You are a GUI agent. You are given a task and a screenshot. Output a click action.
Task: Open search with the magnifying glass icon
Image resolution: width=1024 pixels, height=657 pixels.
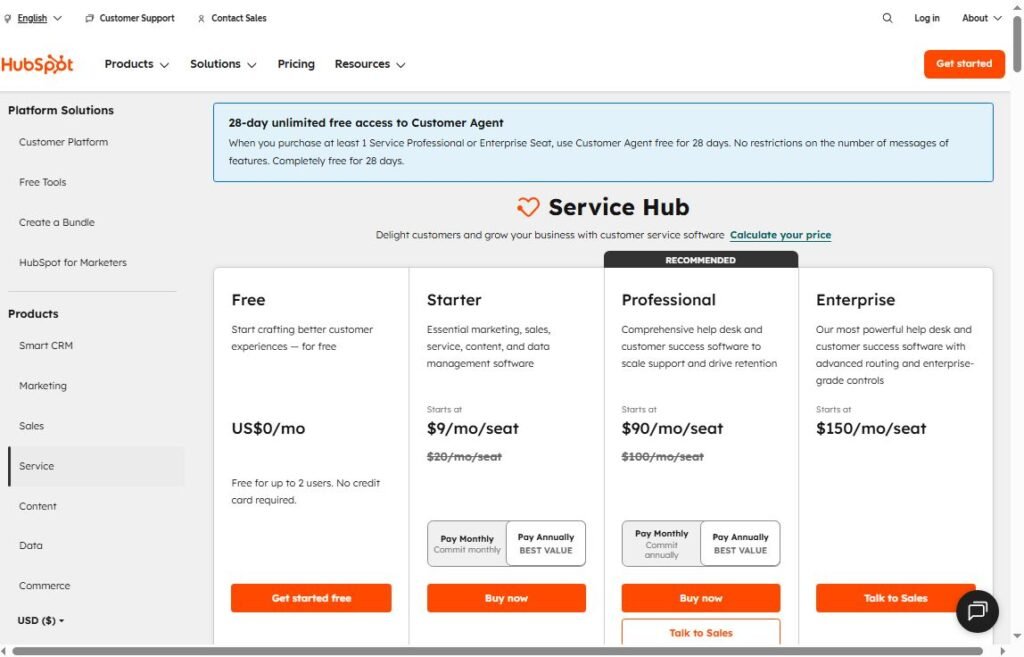887,18
